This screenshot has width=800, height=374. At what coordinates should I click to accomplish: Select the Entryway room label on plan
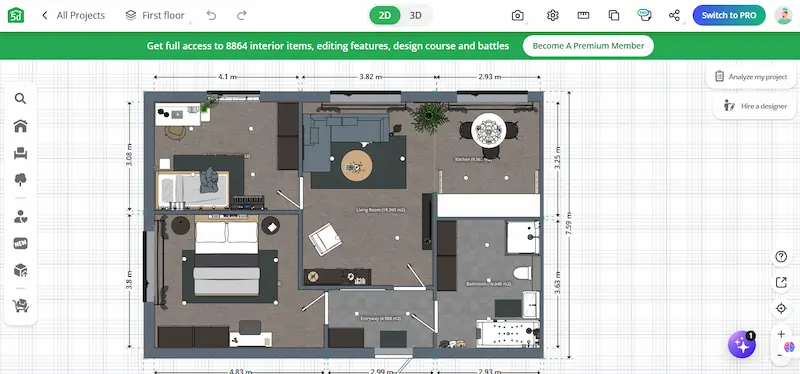pyautogui.click(x=380, y=318)
